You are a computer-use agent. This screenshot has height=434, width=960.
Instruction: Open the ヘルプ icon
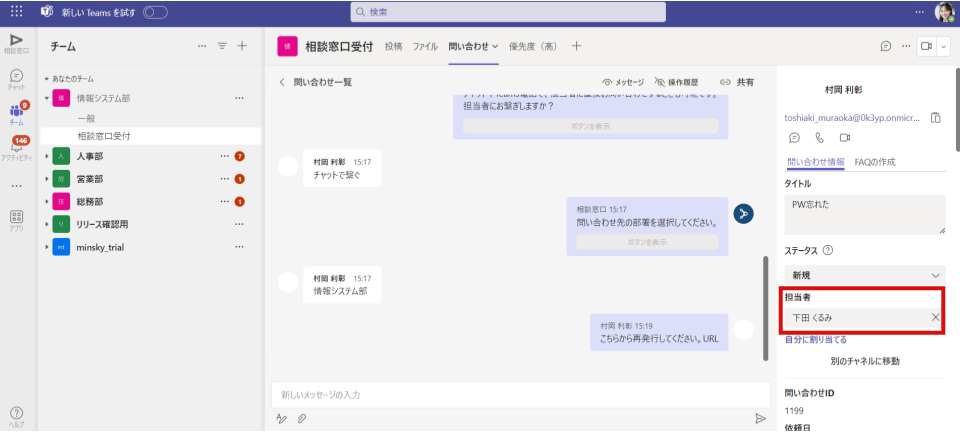(17, 417)
